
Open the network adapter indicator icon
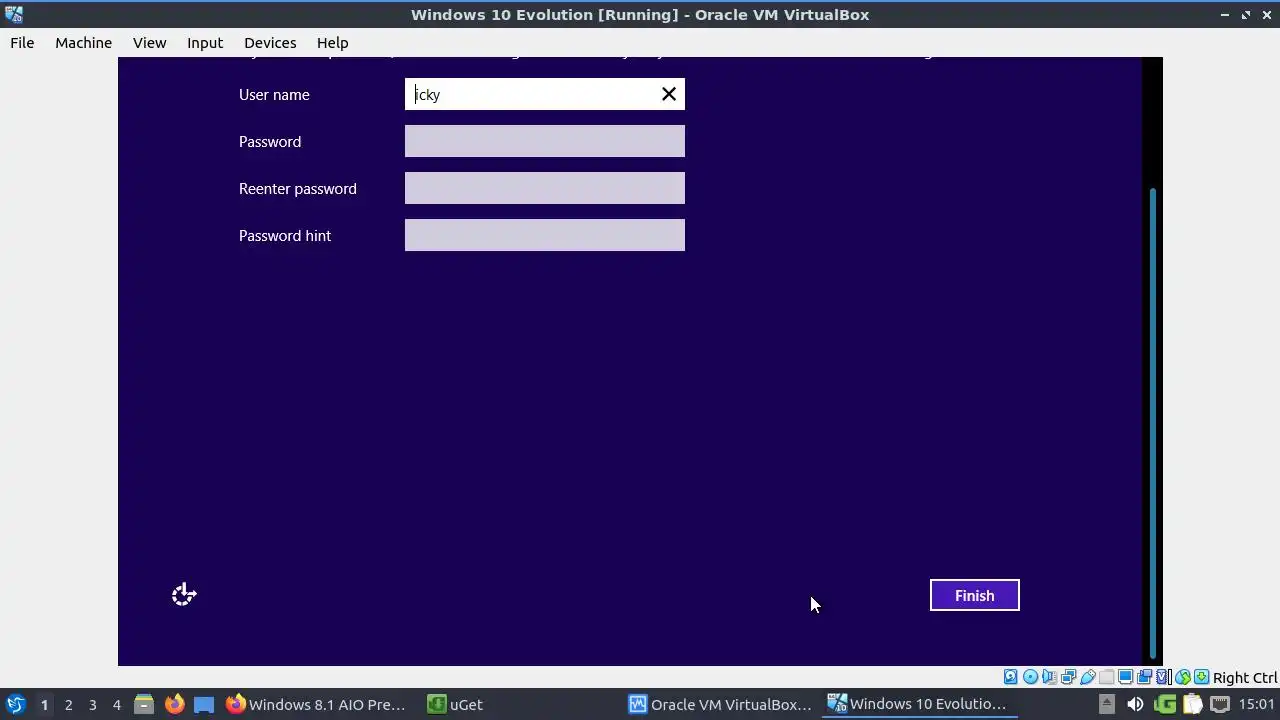tap(1068, 677)
